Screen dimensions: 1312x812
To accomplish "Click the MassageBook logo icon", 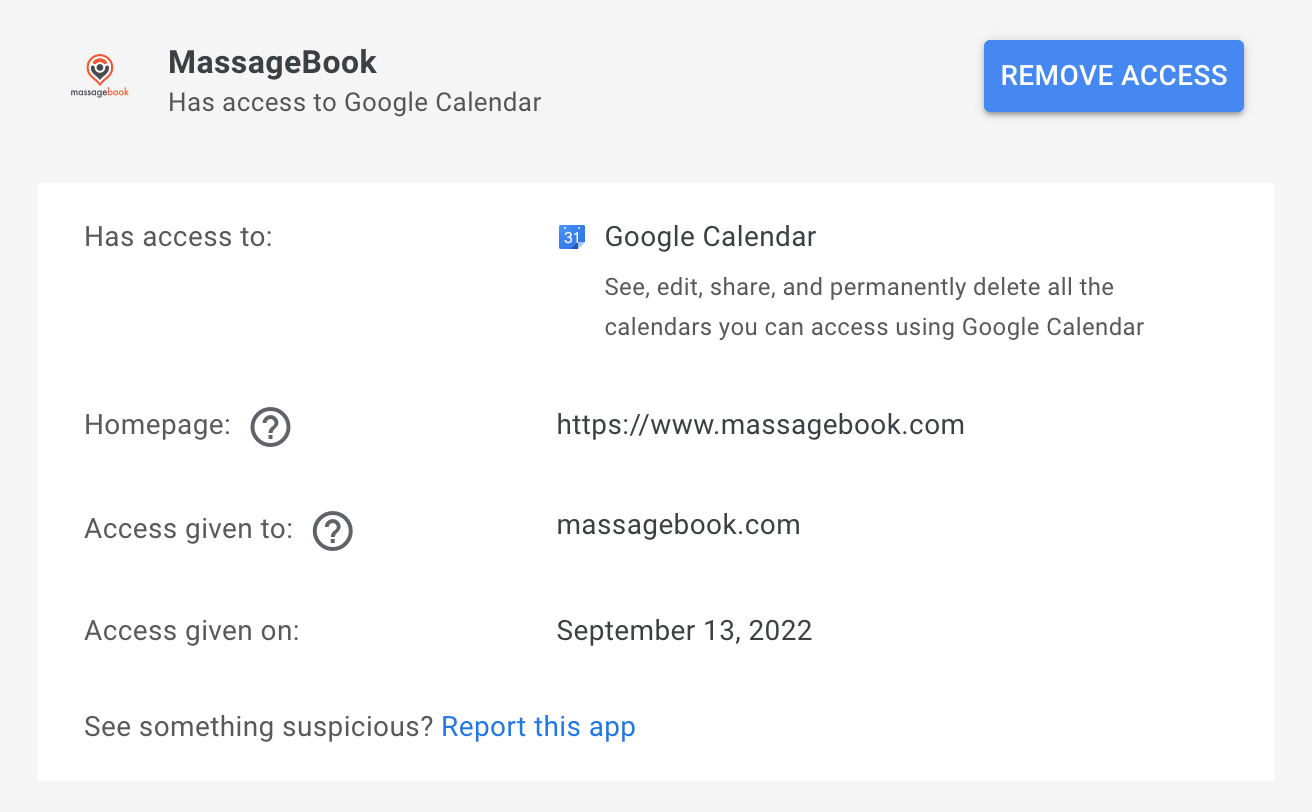I will point(100,76).
